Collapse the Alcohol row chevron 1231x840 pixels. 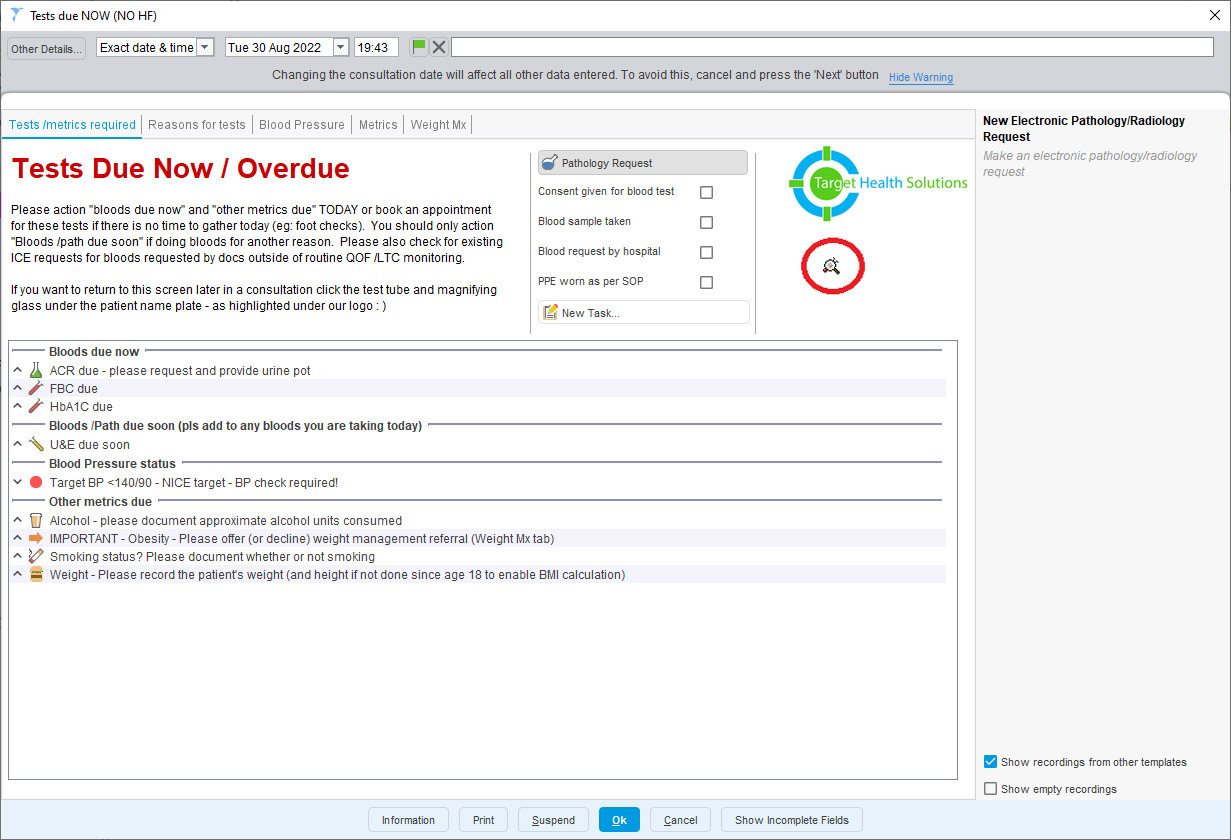[x=17, y=520]
